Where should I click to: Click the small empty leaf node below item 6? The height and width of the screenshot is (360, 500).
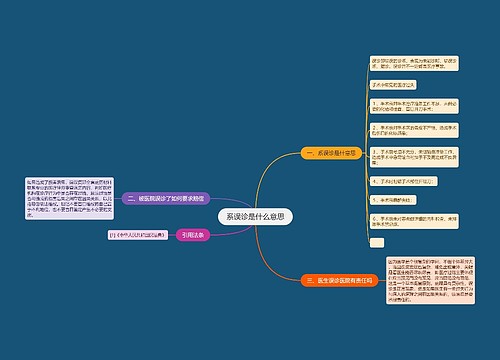pyautogui.click(x=377, y=242)
